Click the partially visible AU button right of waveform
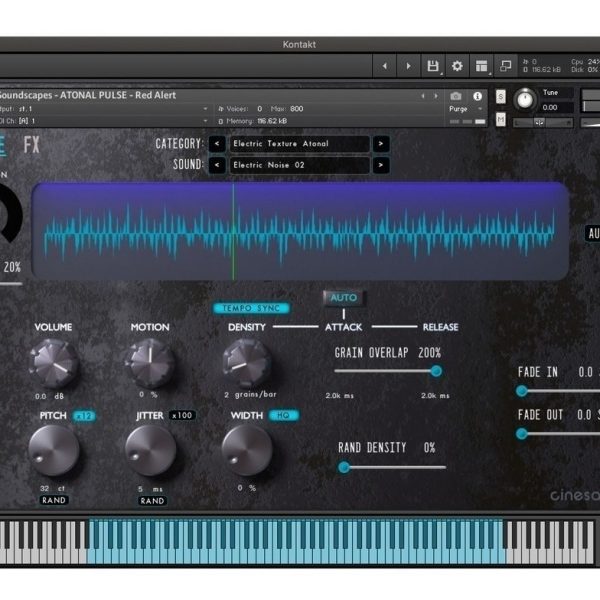The image size is (600, 600). pos(593,233)
